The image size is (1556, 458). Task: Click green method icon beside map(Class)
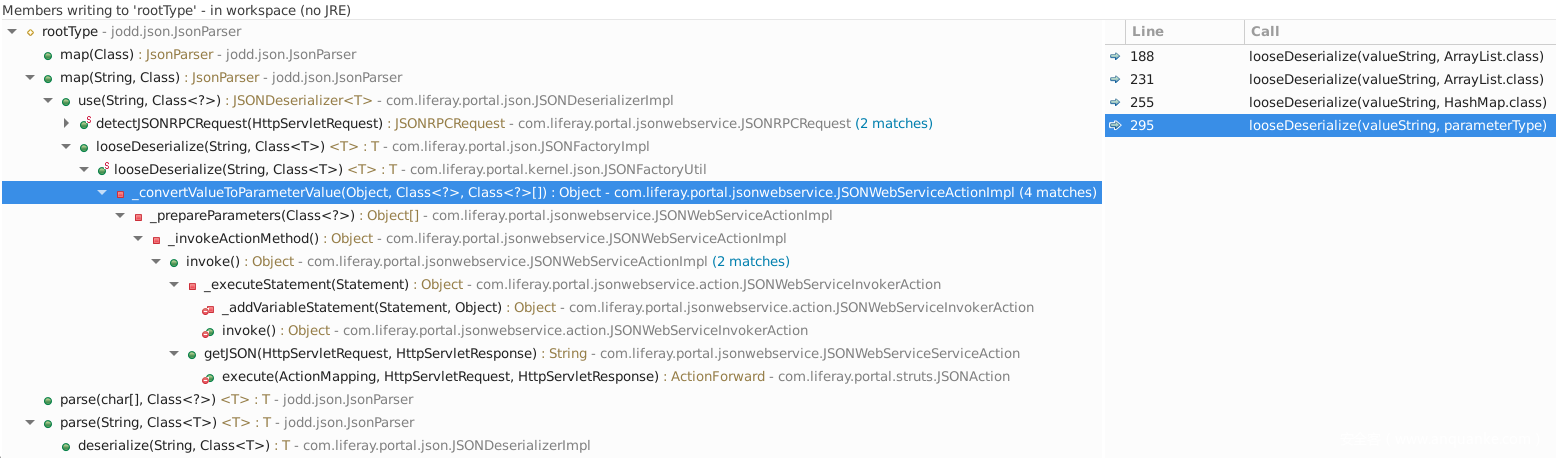click(x=48, y=55)
